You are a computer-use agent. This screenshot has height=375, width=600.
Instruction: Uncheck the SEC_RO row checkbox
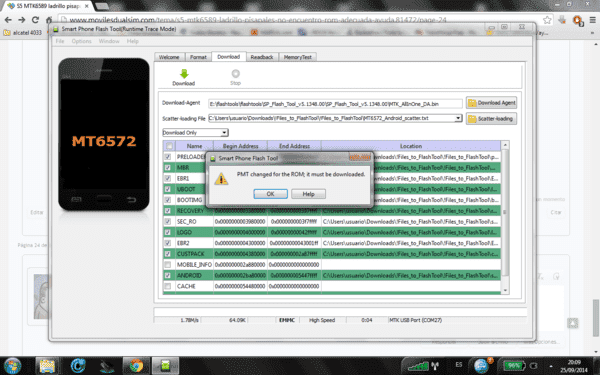click(x=168, y=222)
